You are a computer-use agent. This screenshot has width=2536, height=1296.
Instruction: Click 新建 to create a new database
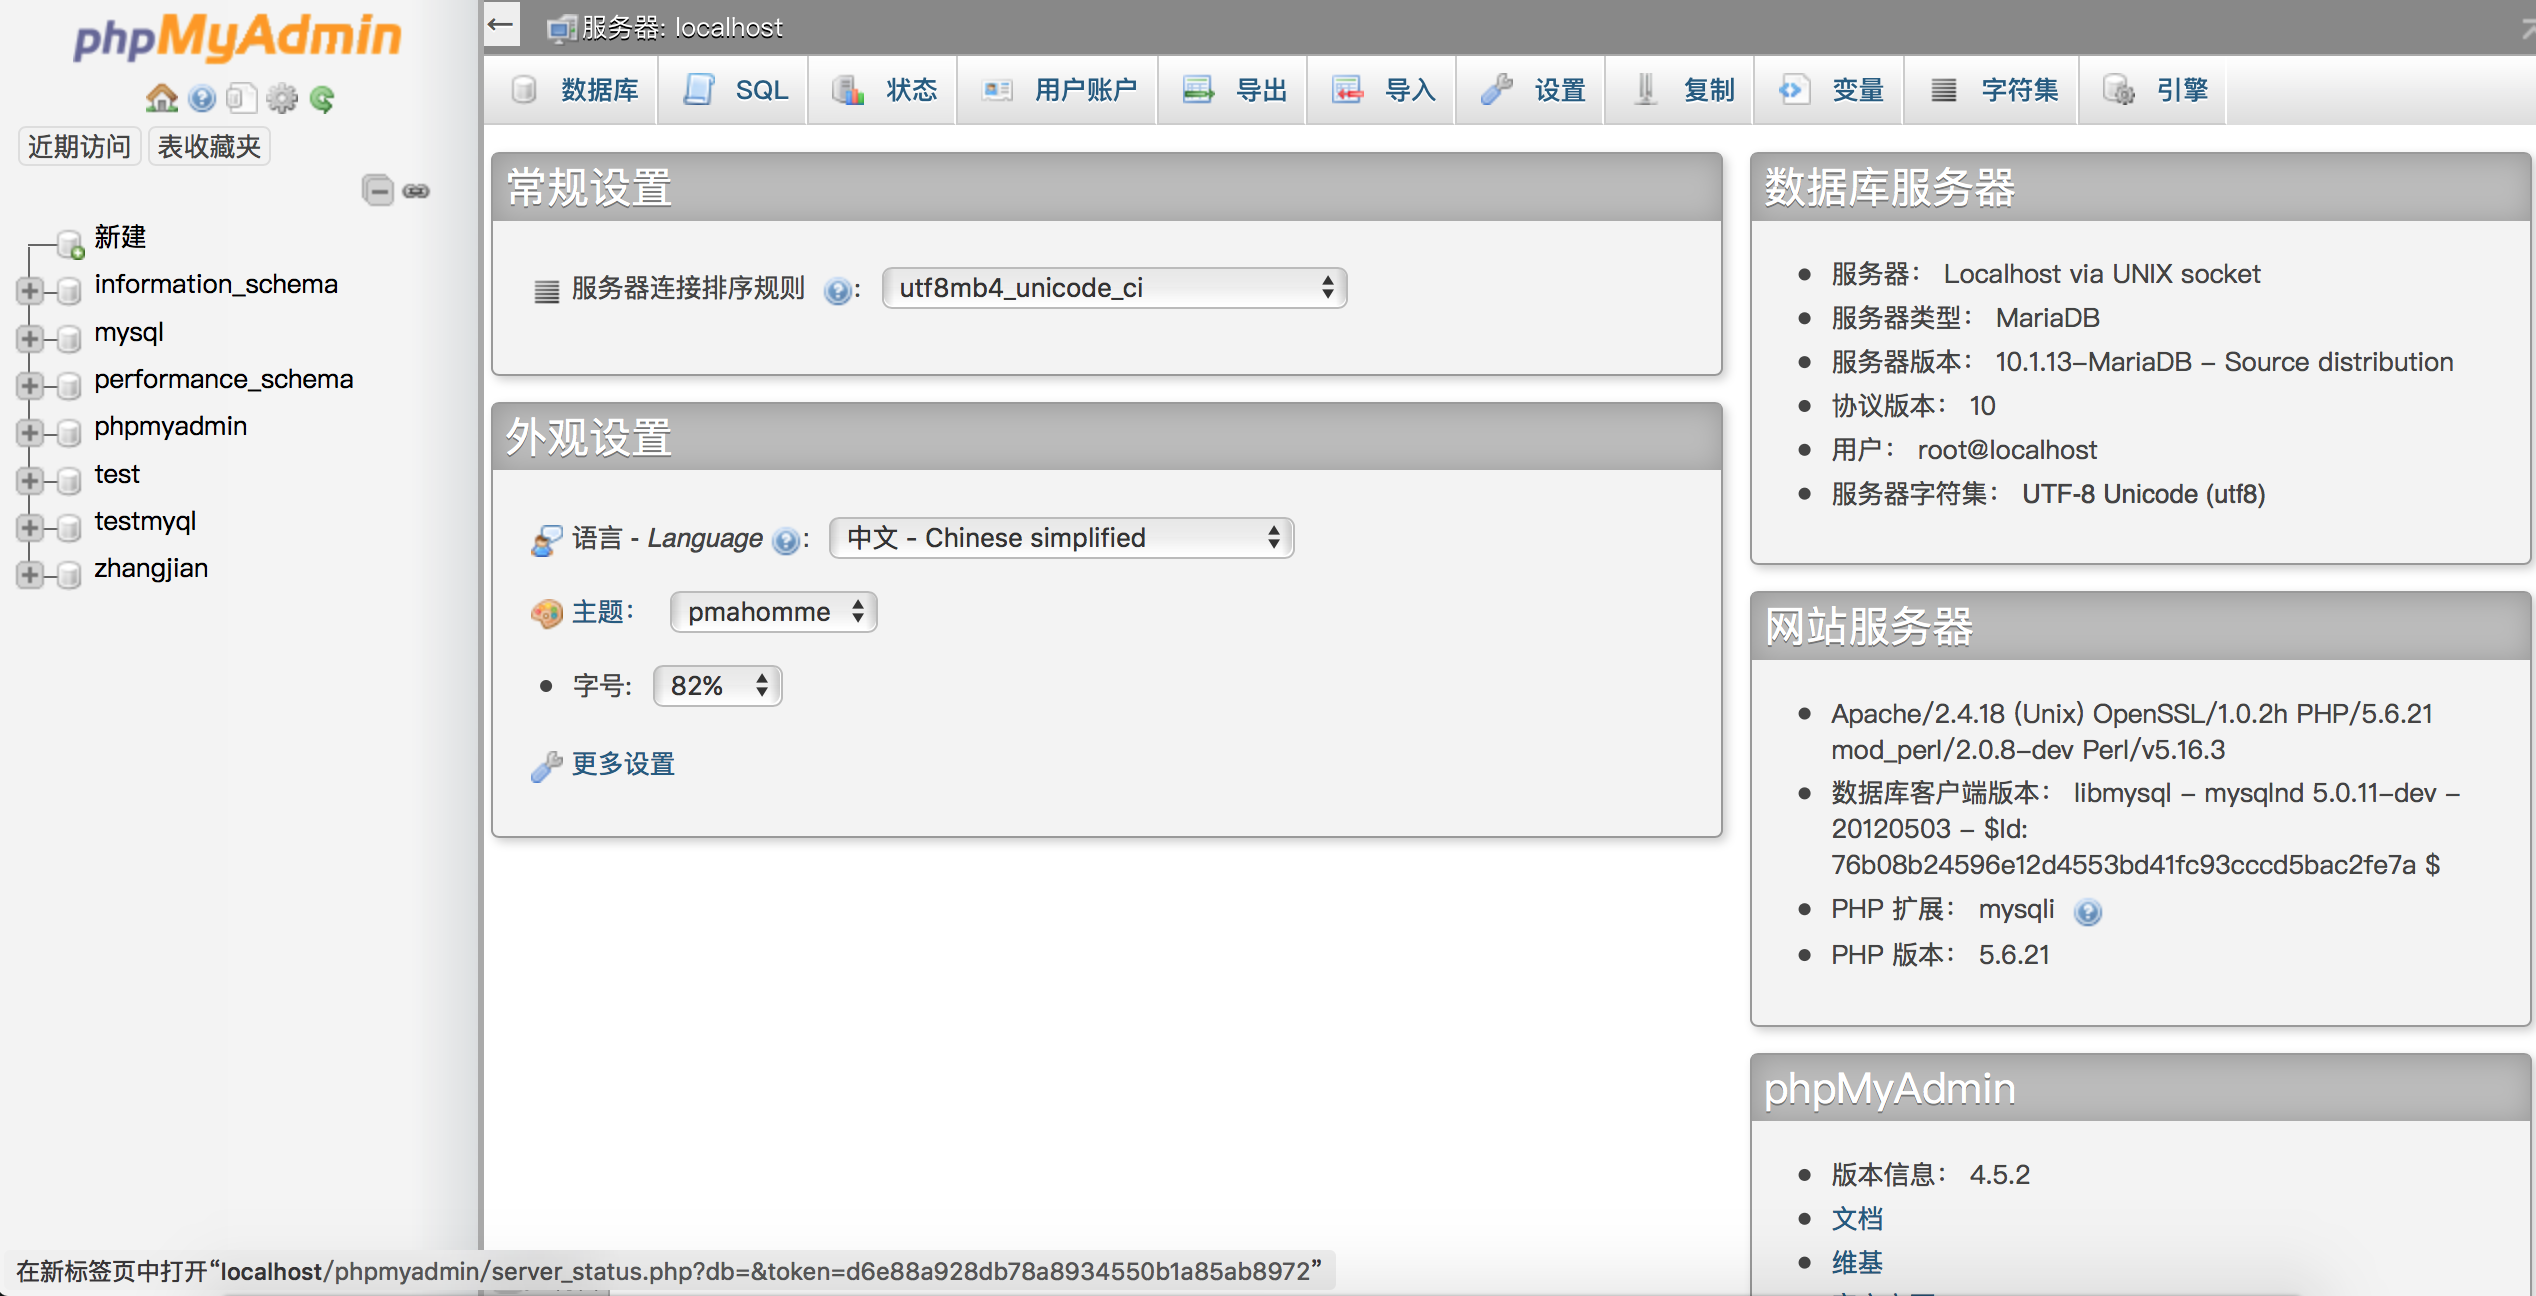[120, 237]
